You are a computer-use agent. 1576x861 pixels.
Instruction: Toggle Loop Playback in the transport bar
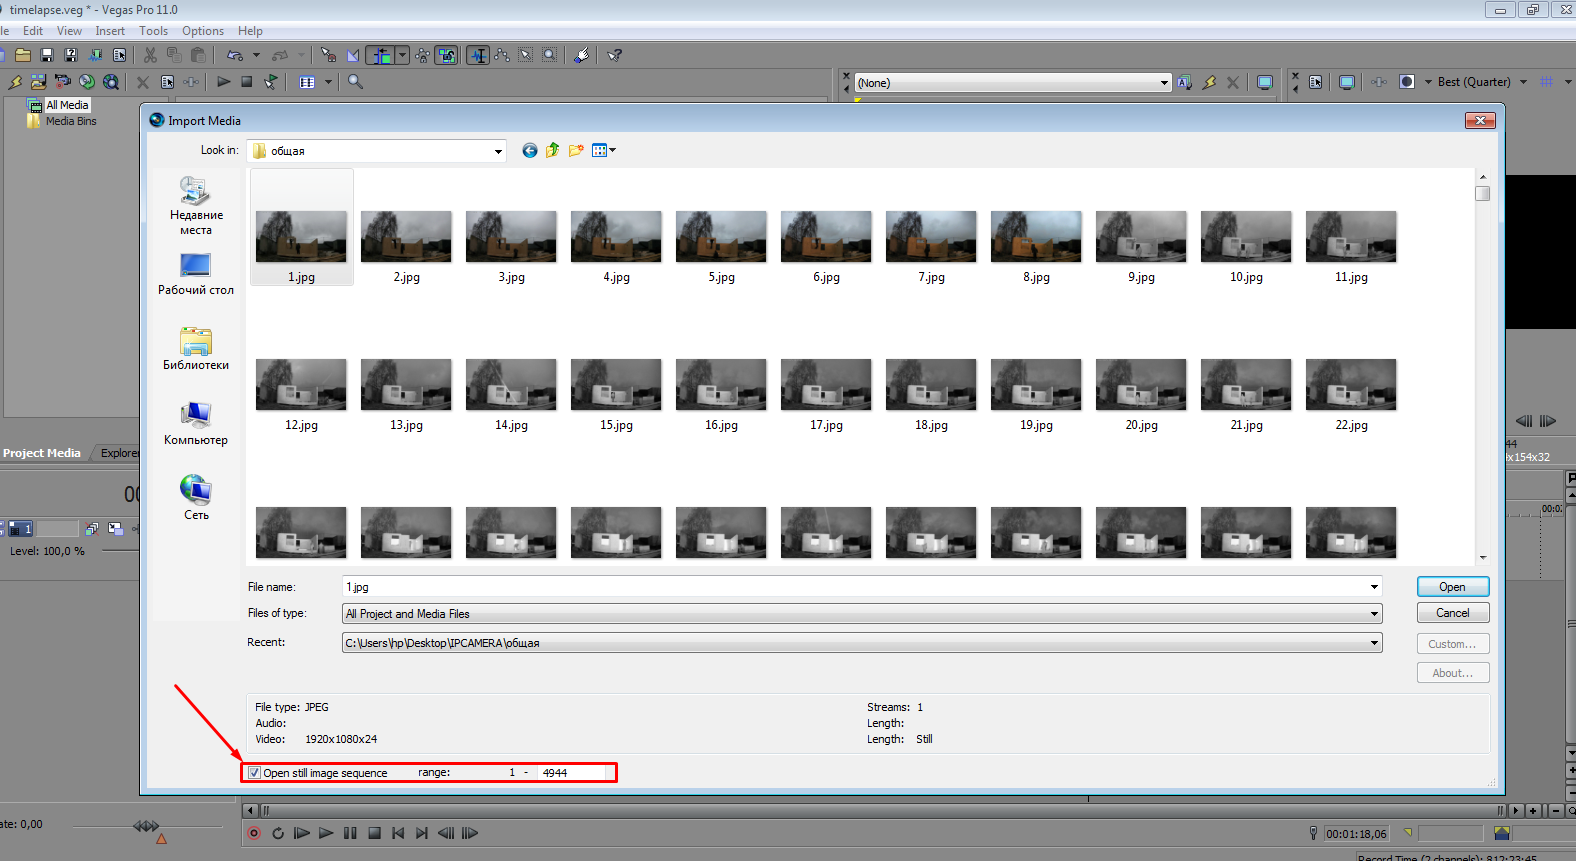(x=278, y=833)
